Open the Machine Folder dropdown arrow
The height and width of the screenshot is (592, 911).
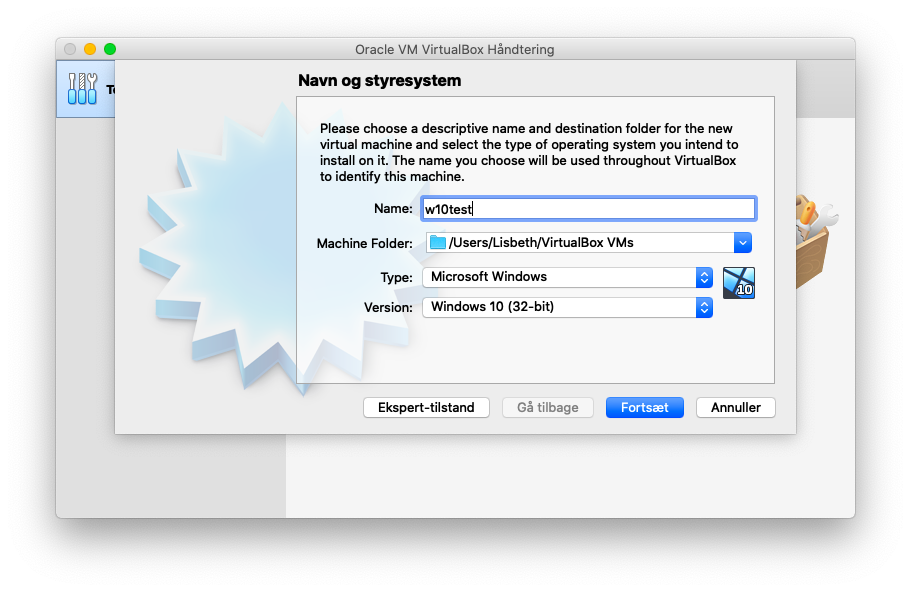click(743, 243)
